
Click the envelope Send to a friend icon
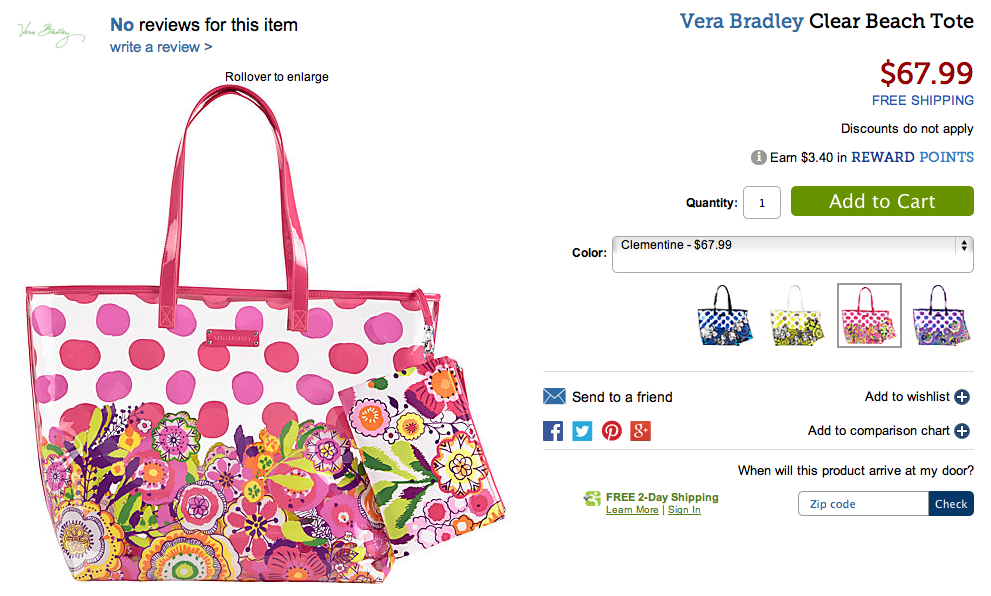(x=554, y=397)
